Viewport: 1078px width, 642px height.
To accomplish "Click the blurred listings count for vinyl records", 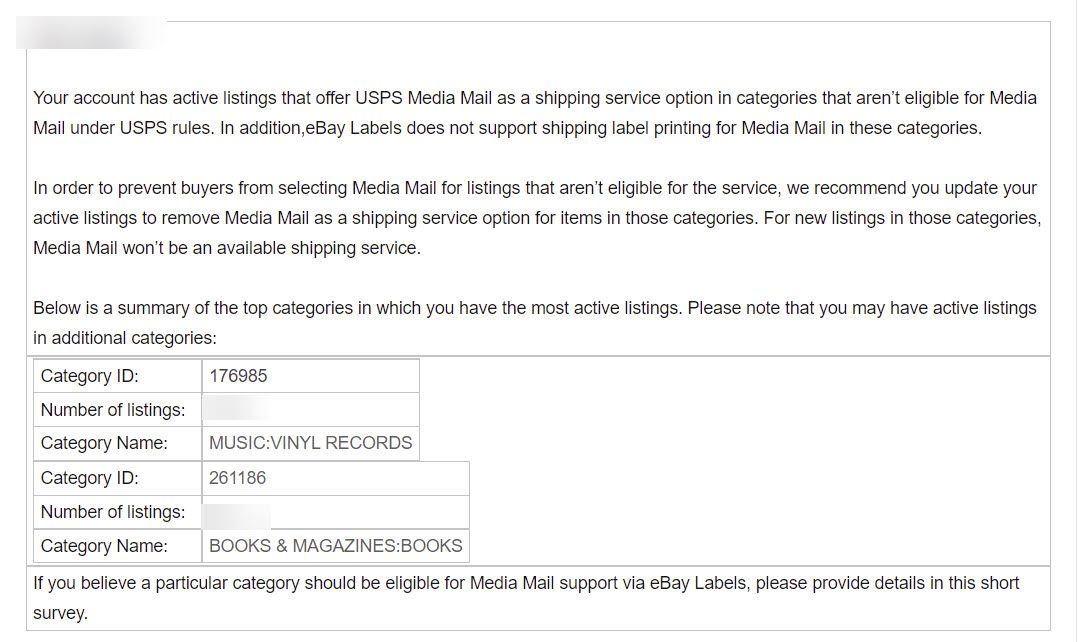I will pos(236,410).
